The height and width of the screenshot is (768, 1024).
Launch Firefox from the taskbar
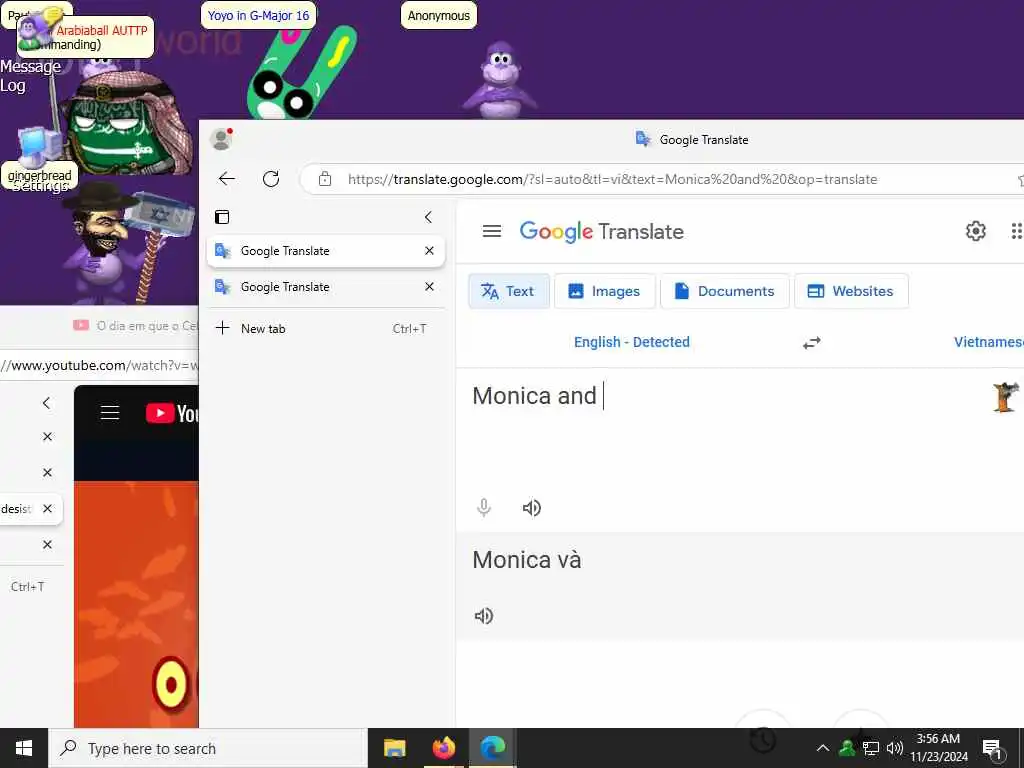coord(444,748)
